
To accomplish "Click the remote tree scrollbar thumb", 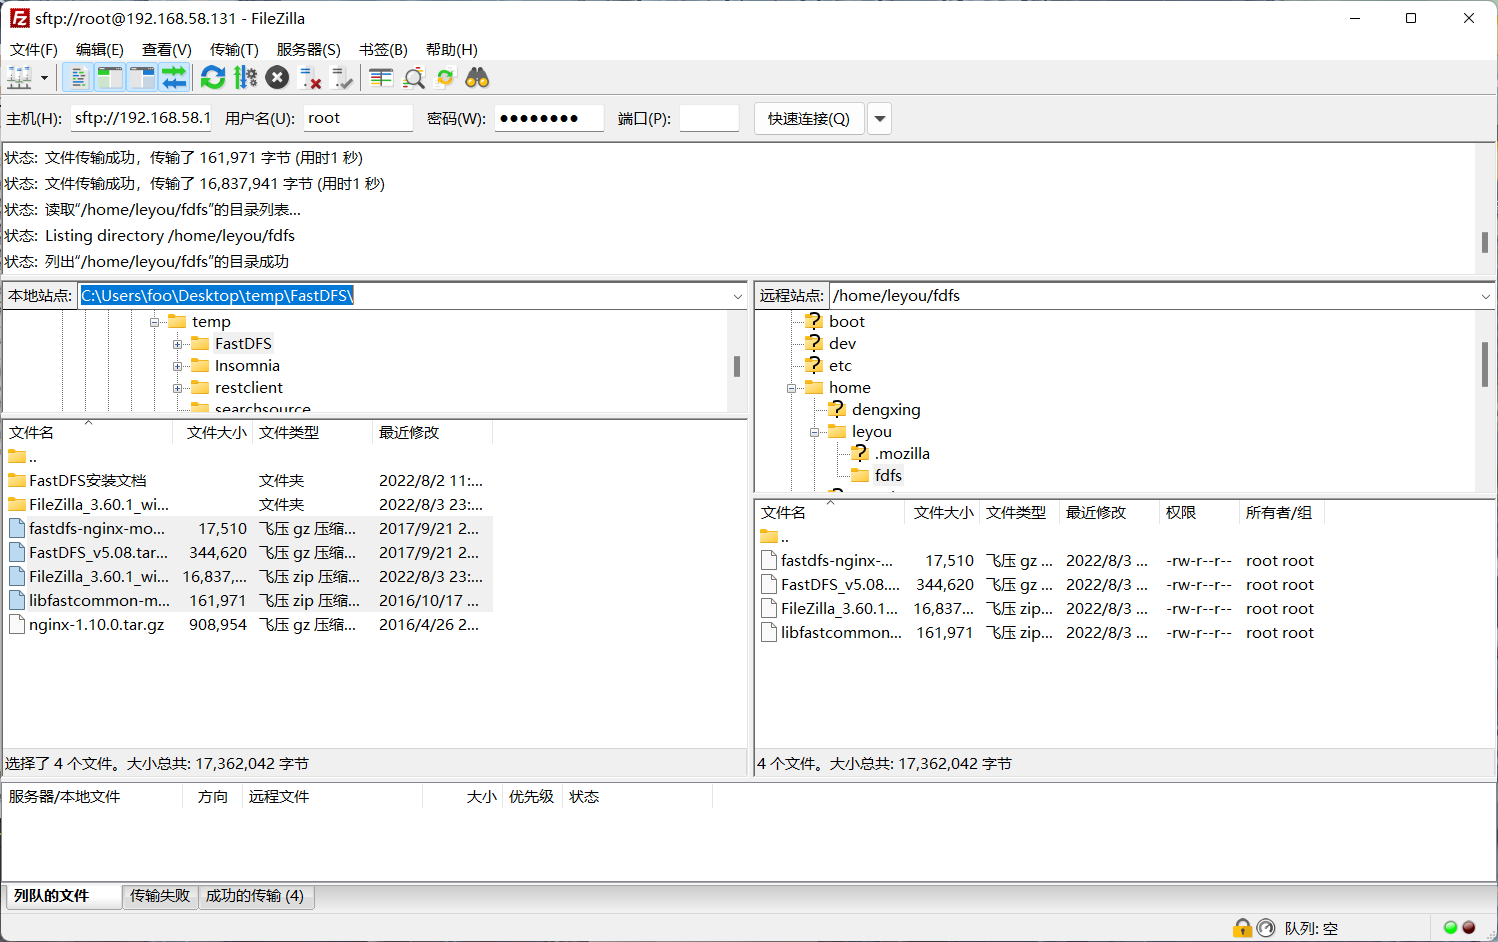I will click(x=1485, y=364).
